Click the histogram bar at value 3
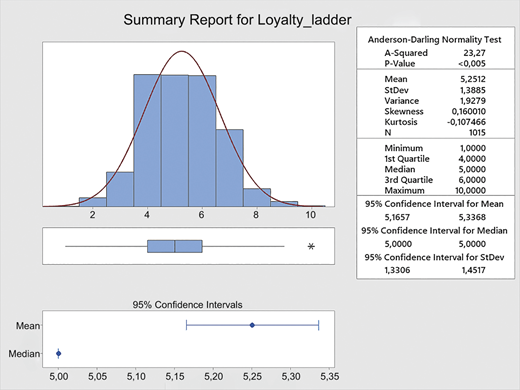The width and height of the screenshot is (520, 390). [x=120, y=189]
